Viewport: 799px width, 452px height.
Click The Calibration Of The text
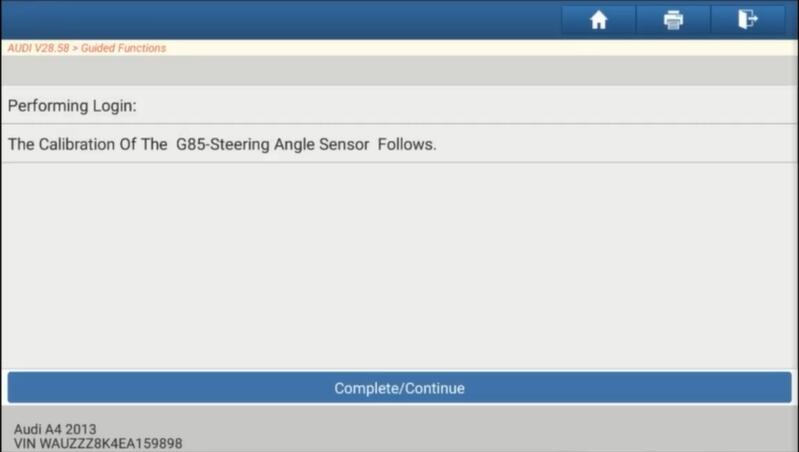click(88, 144)
